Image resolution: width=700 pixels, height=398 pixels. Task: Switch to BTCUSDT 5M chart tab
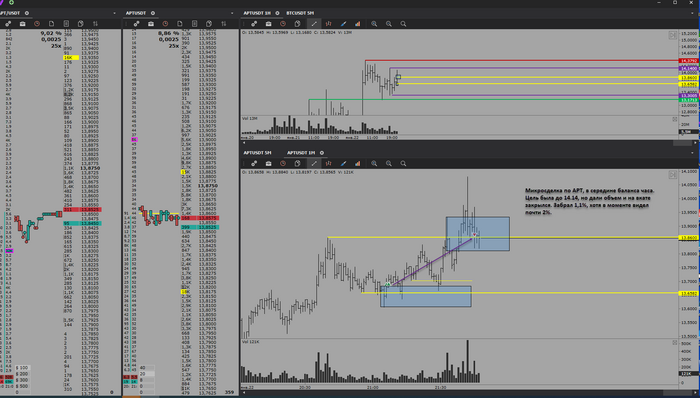click(300, 13)
